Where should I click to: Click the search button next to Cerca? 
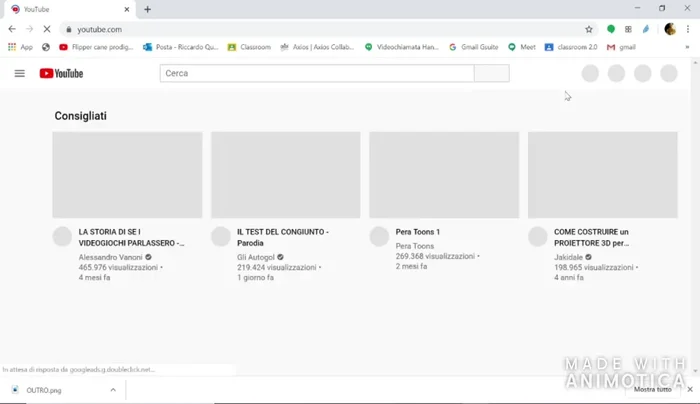492,73
